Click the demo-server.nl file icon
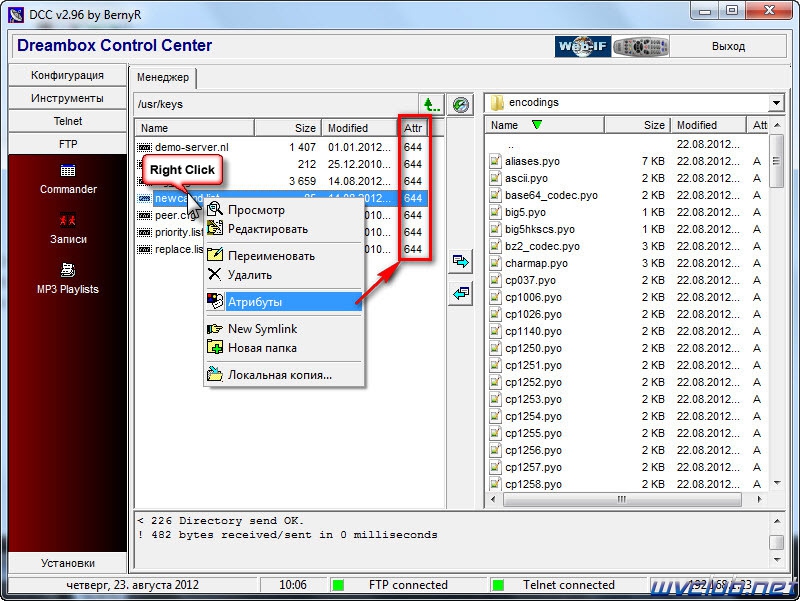800x601 pixels. [x=145, y=147]
